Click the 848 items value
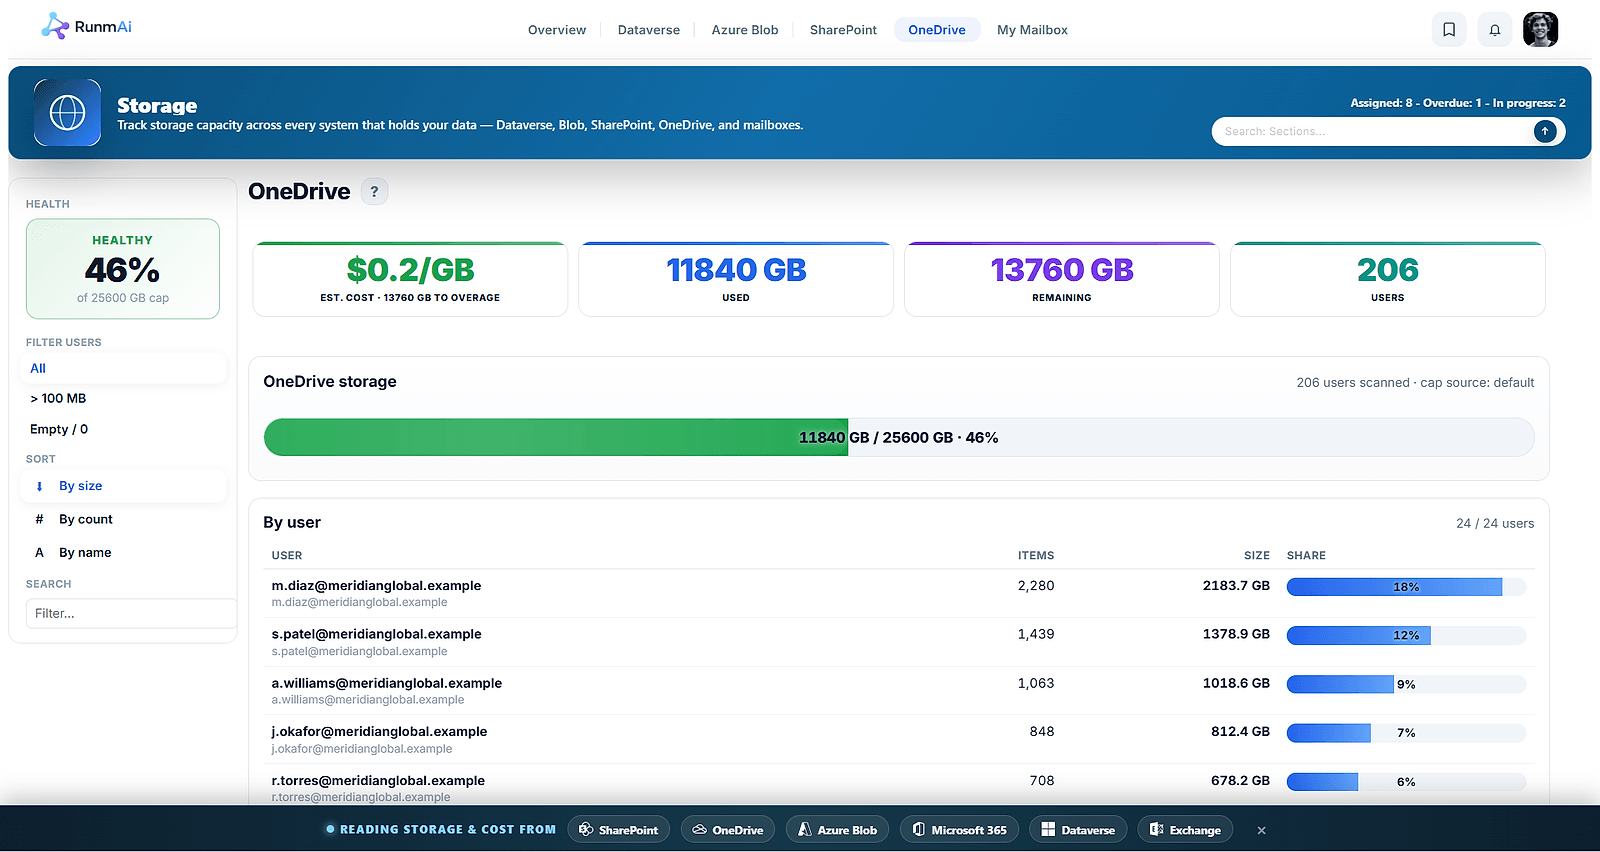Viewport: 1600px width, 852px height. 1042,732
